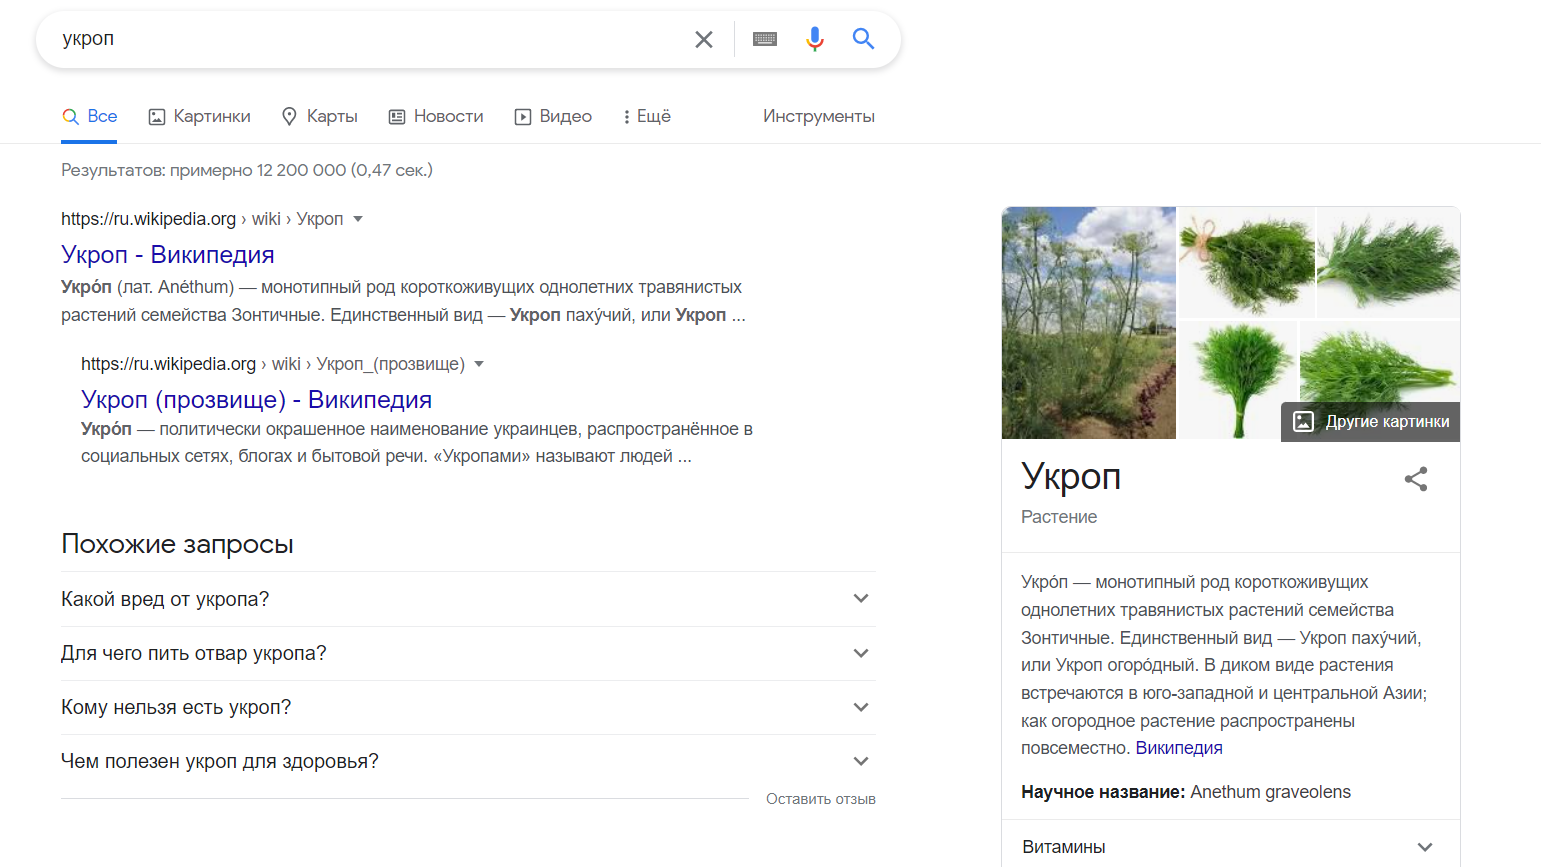
Task: Expand question Чем полезен укроп для здоровья?
Action: (468, 761)
